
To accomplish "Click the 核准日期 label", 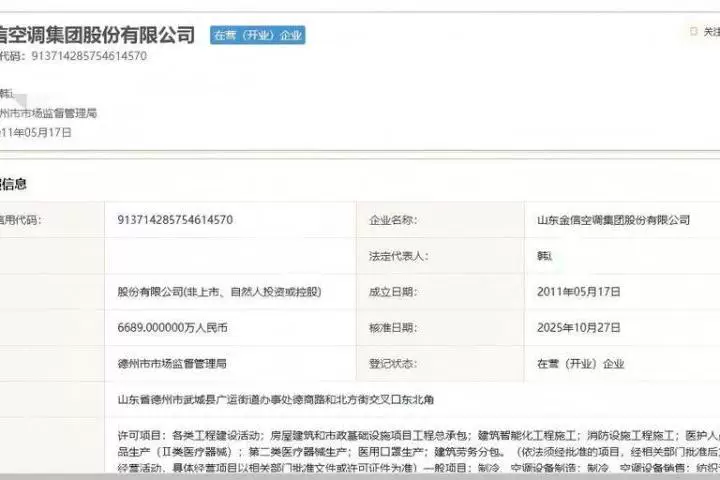I will (393, 328).
